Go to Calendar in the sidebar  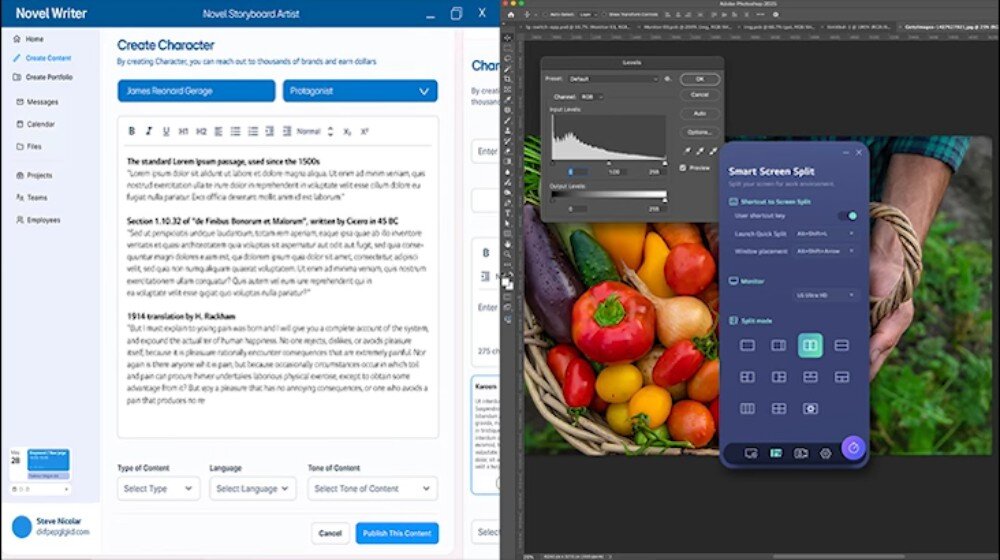[x=40, y=124]
